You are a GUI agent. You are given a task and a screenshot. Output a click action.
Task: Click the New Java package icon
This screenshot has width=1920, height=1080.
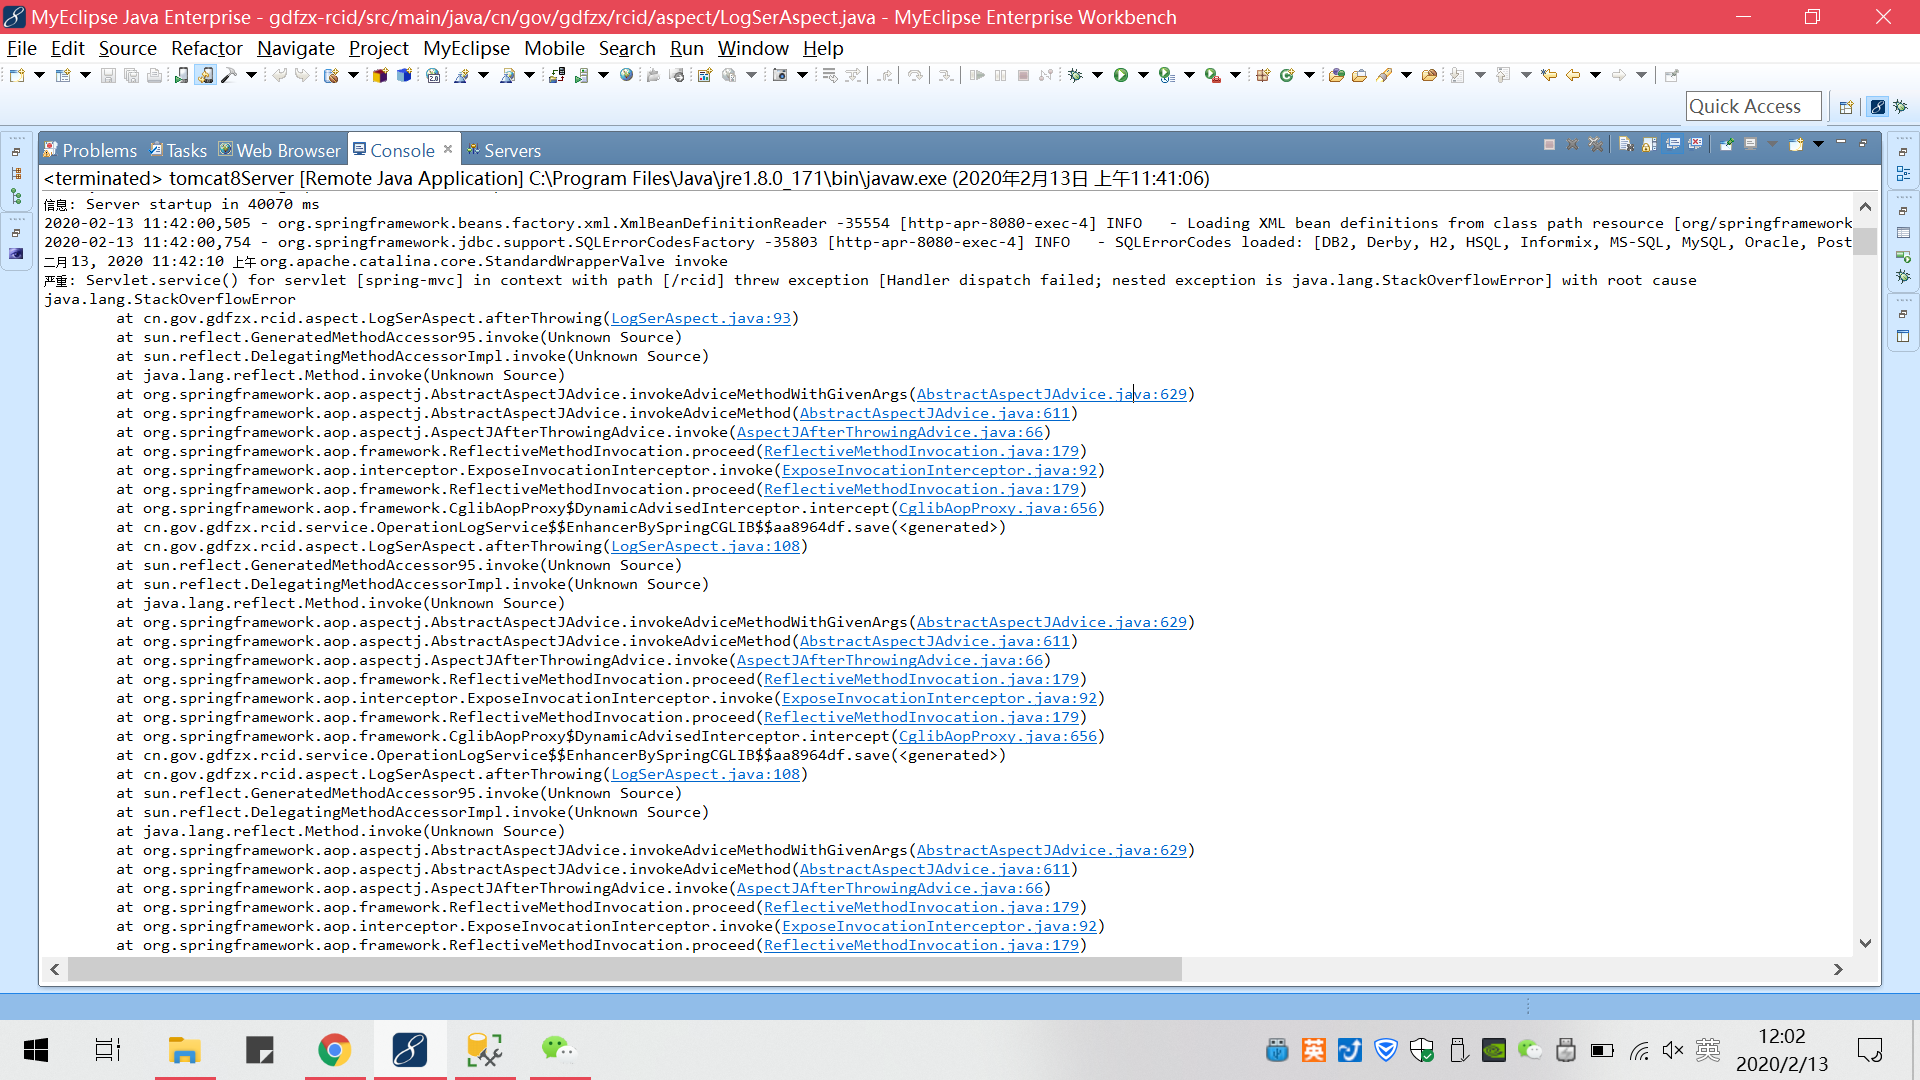tap(1263, 75)
